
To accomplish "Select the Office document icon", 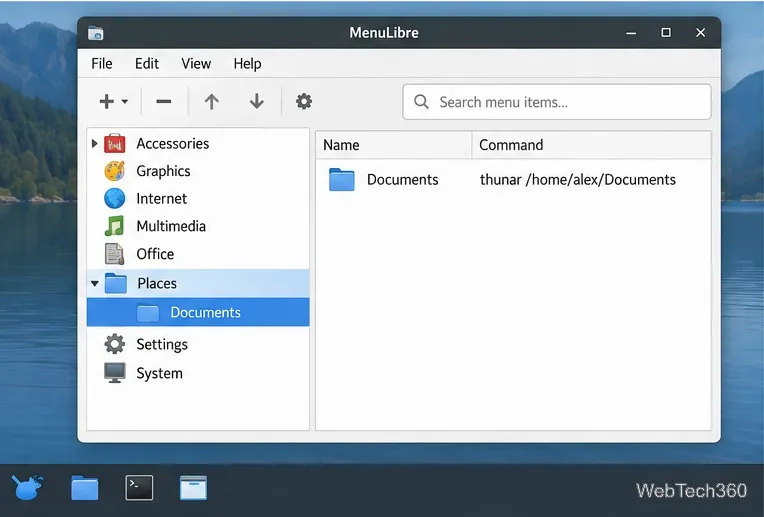I will click(115, 254).
